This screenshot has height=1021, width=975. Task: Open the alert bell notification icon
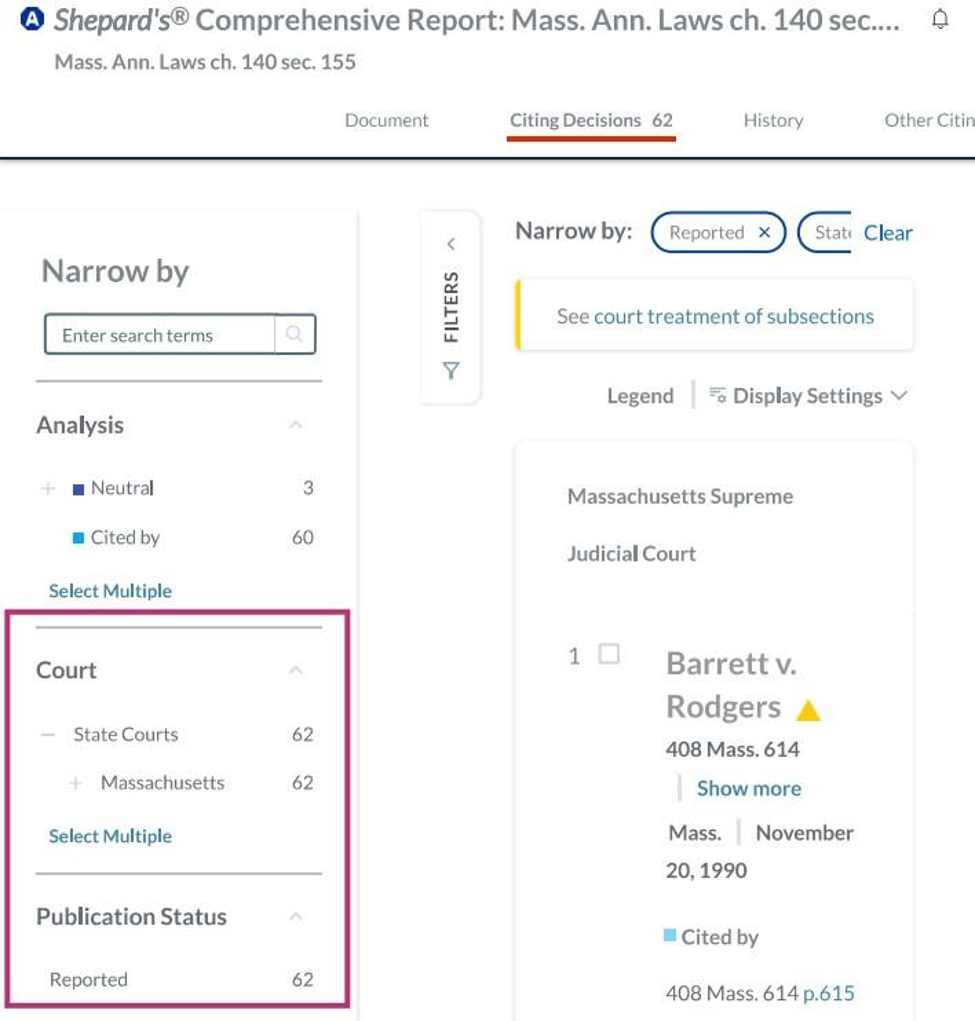[940, 19]
